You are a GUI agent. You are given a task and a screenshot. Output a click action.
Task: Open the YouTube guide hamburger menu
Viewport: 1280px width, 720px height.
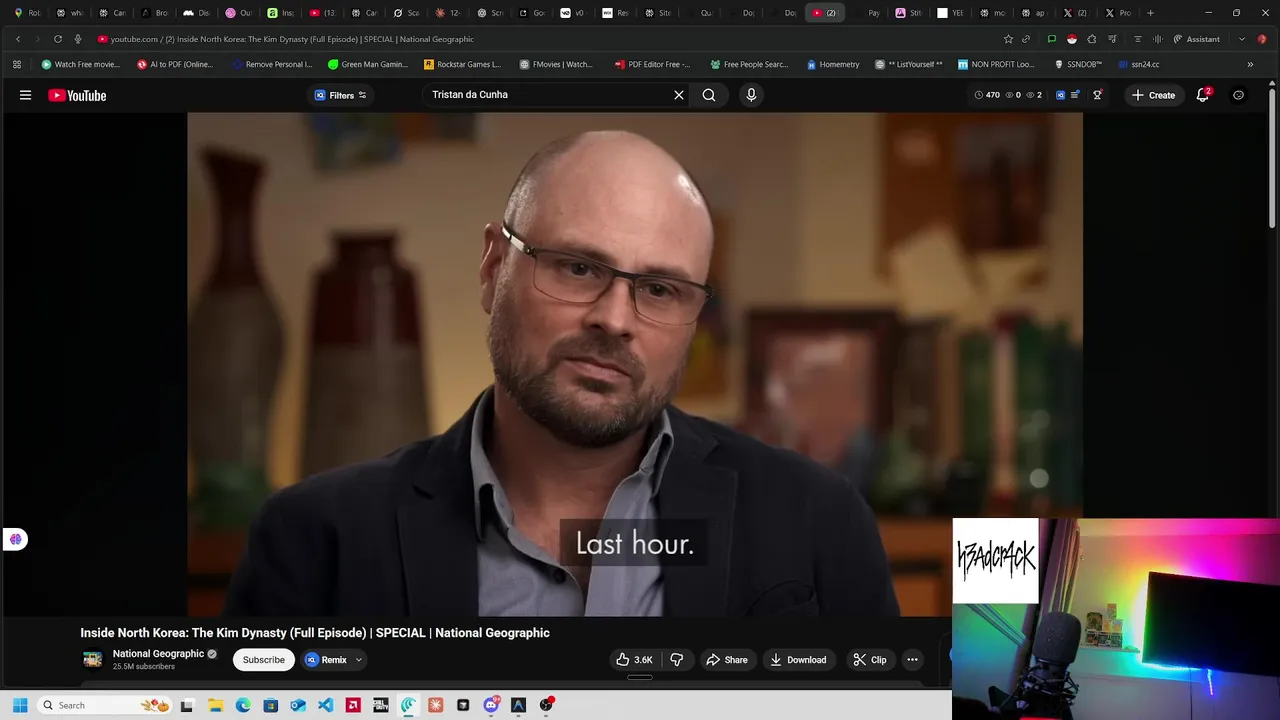click(x=25, y=95)
